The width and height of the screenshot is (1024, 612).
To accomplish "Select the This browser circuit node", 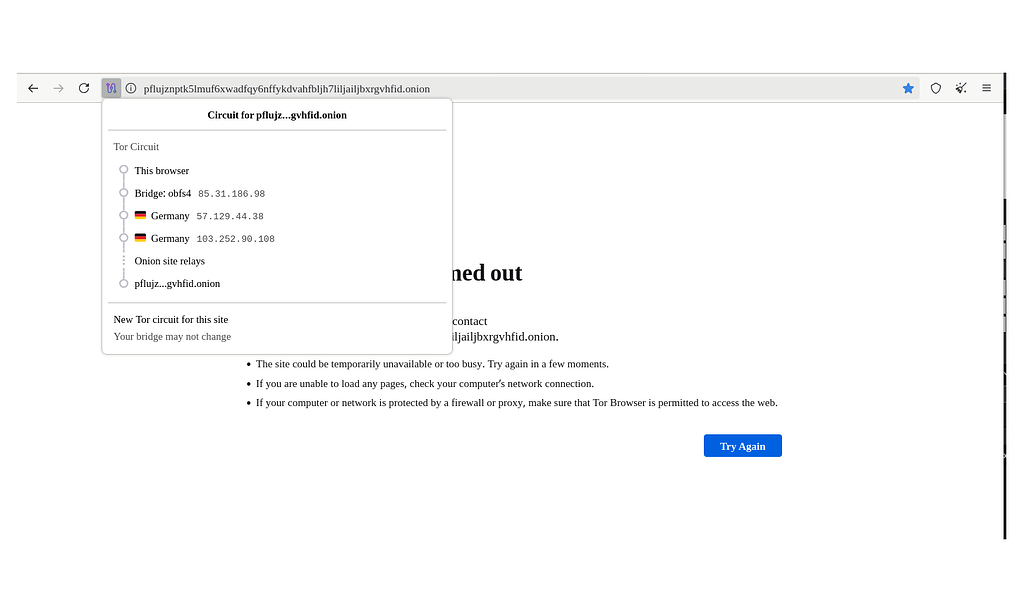I will tap(161, 170).
